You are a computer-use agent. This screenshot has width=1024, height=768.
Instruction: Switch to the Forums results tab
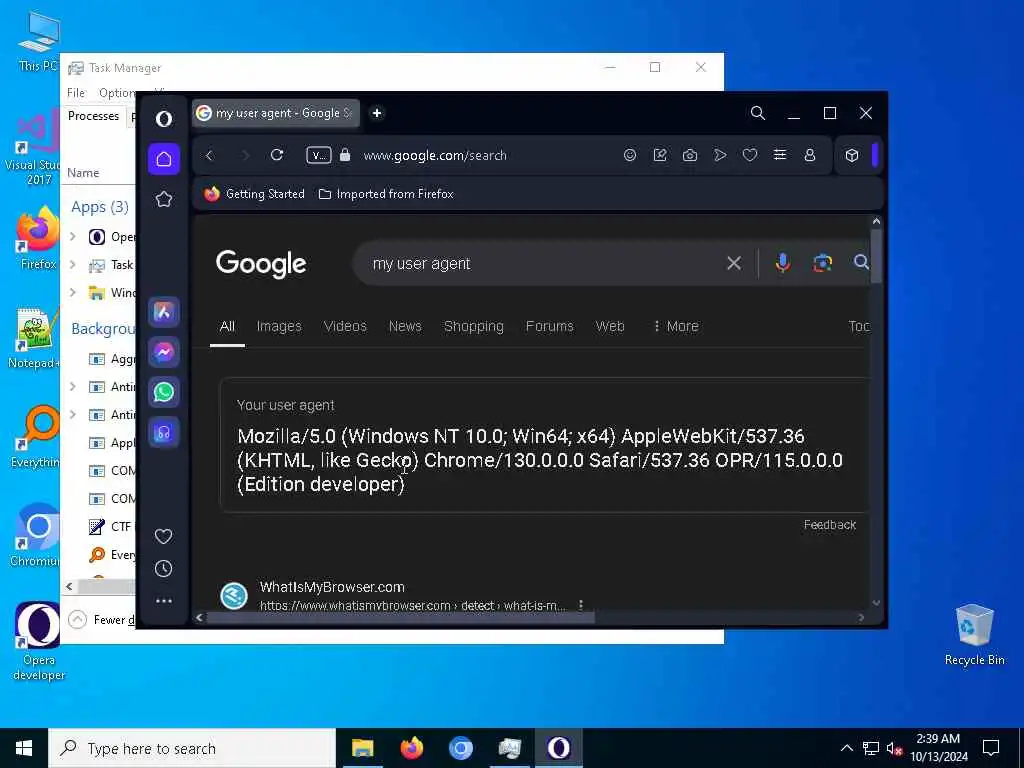click(549, 326)
